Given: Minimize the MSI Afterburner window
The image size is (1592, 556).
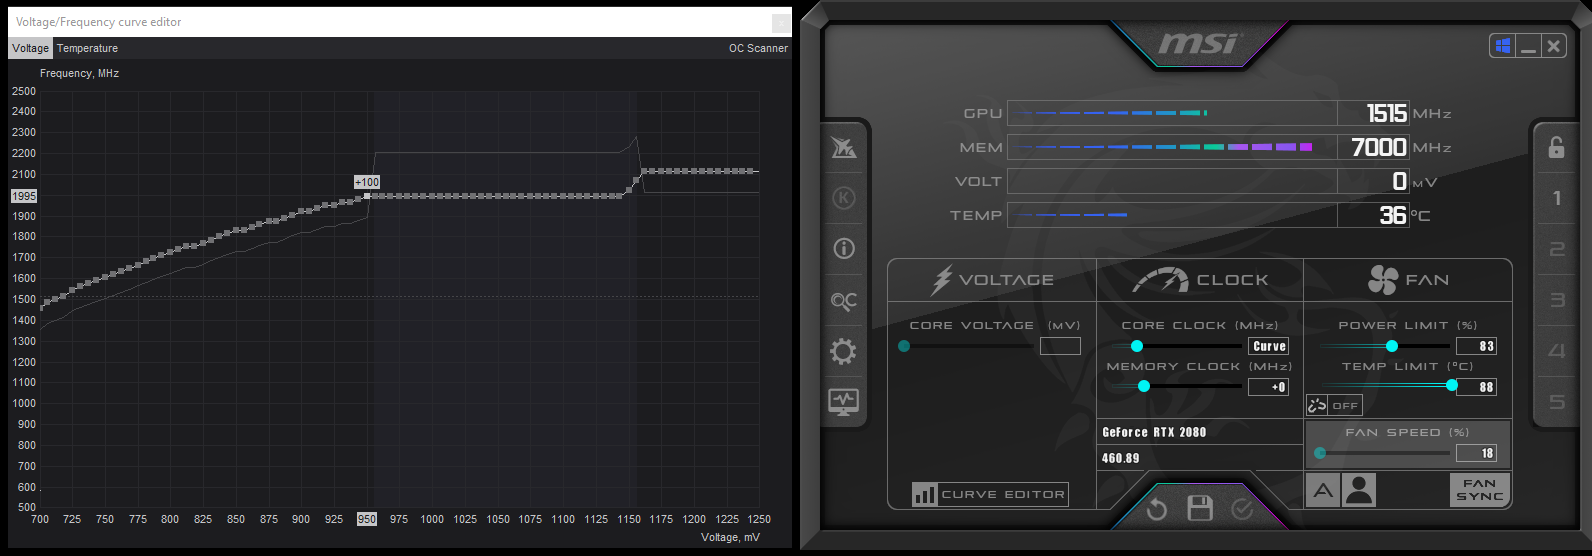Looking at the screenshot, I should pyautogui.click(x=1528, y=46).
